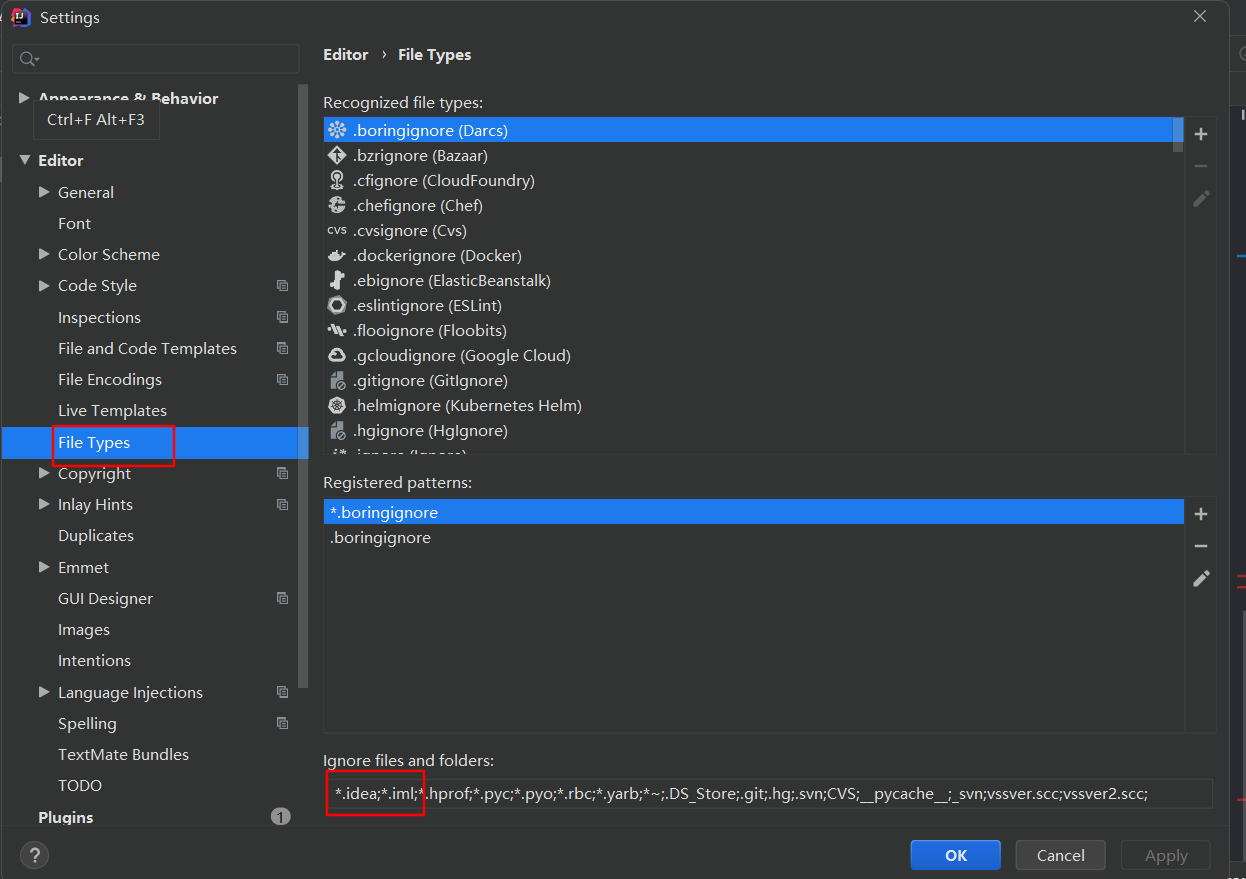Expand the Color Scheme settings node
Screen dimensions: 1246x879
[x=44, y=254]
